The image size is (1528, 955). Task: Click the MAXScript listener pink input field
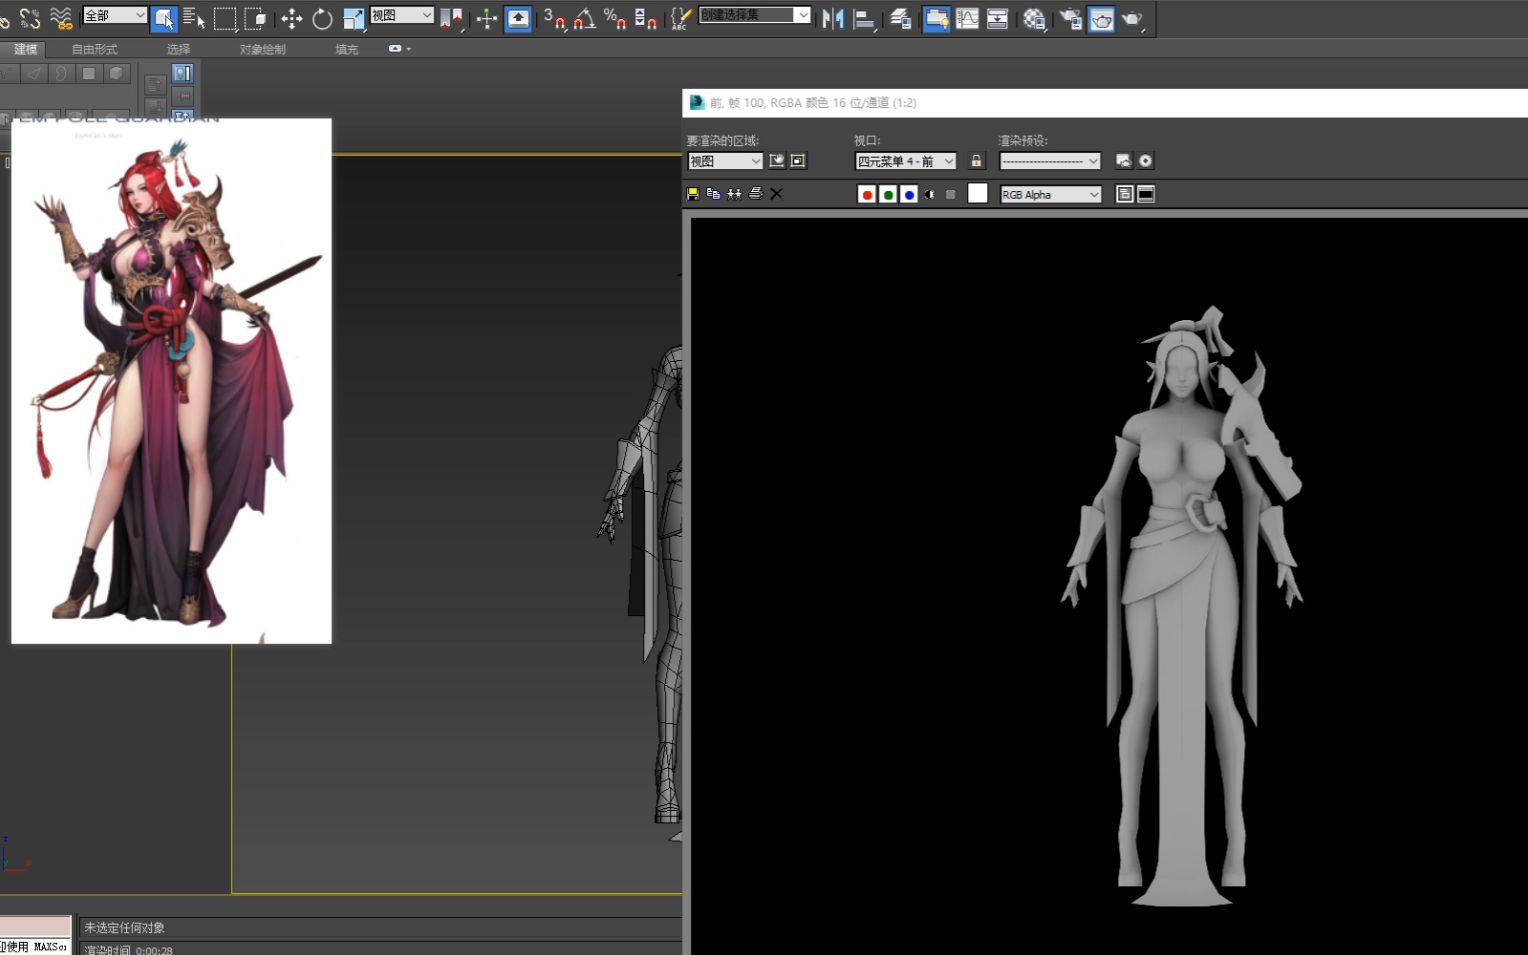(36, 926)
